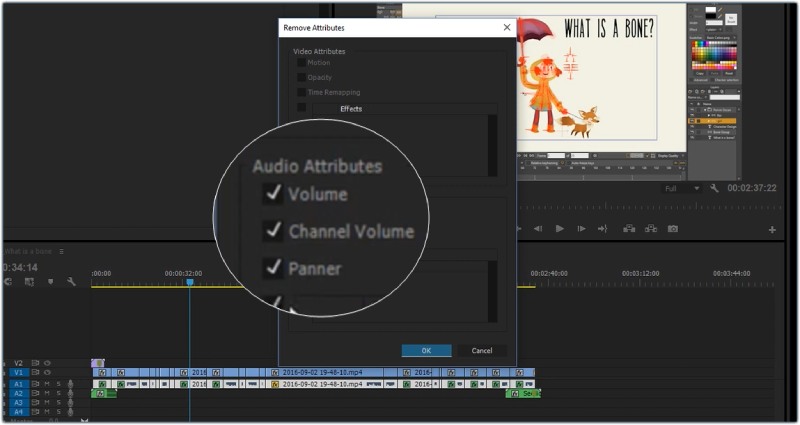800x425 pixels.
Task: Select the green clip at end of A2
Action: tap(523, 393)
